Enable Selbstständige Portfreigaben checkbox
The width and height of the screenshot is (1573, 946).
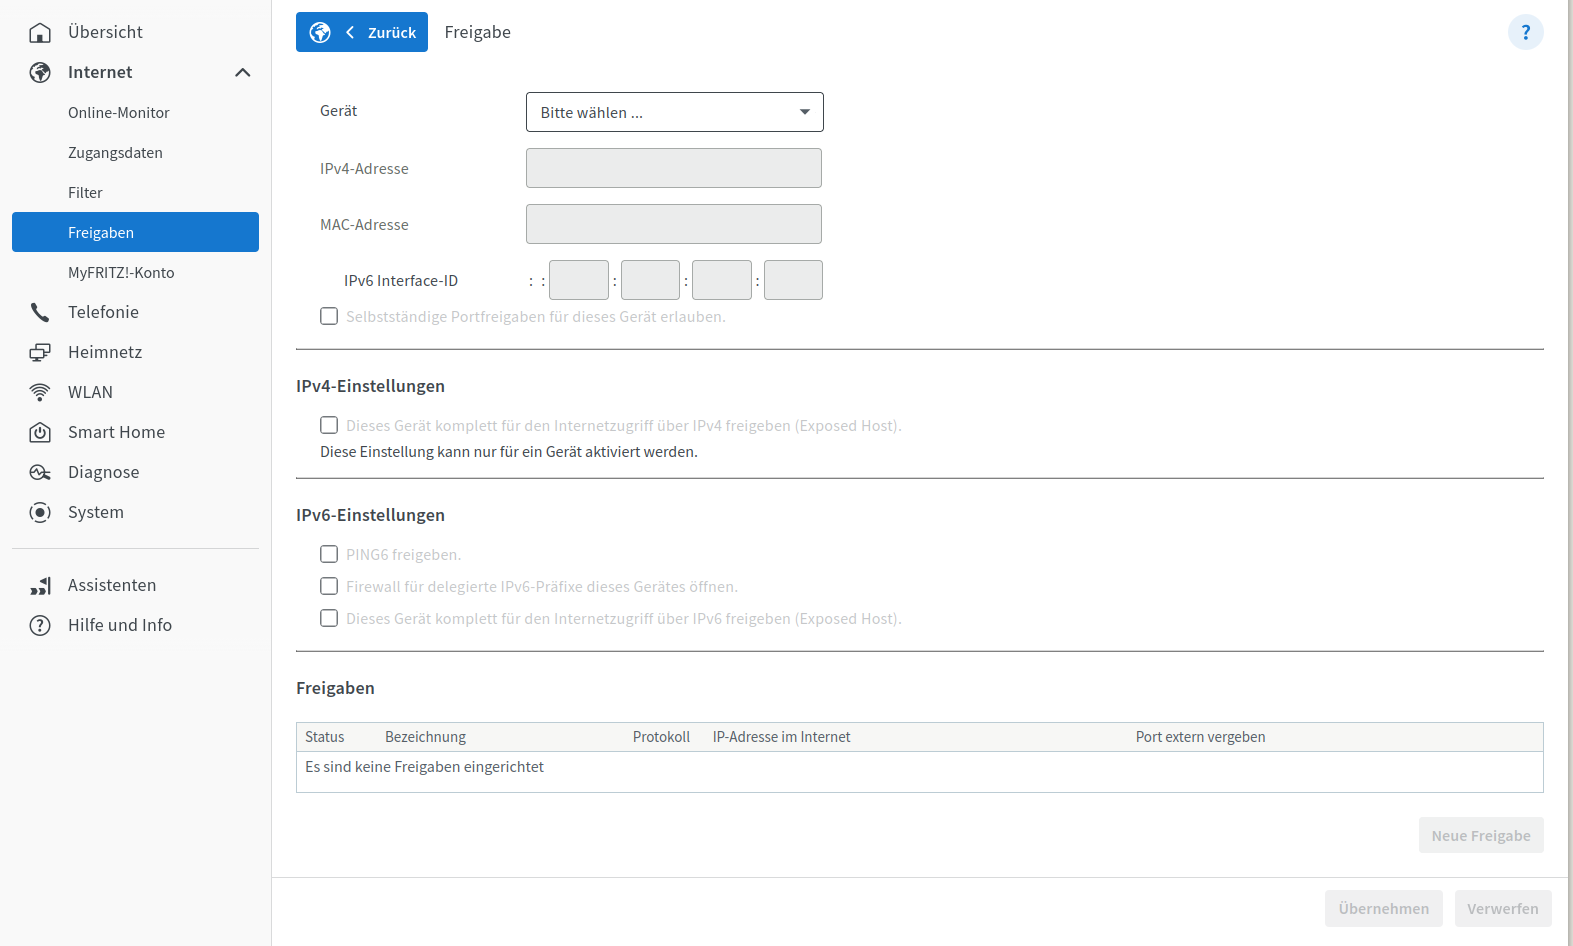329,316
